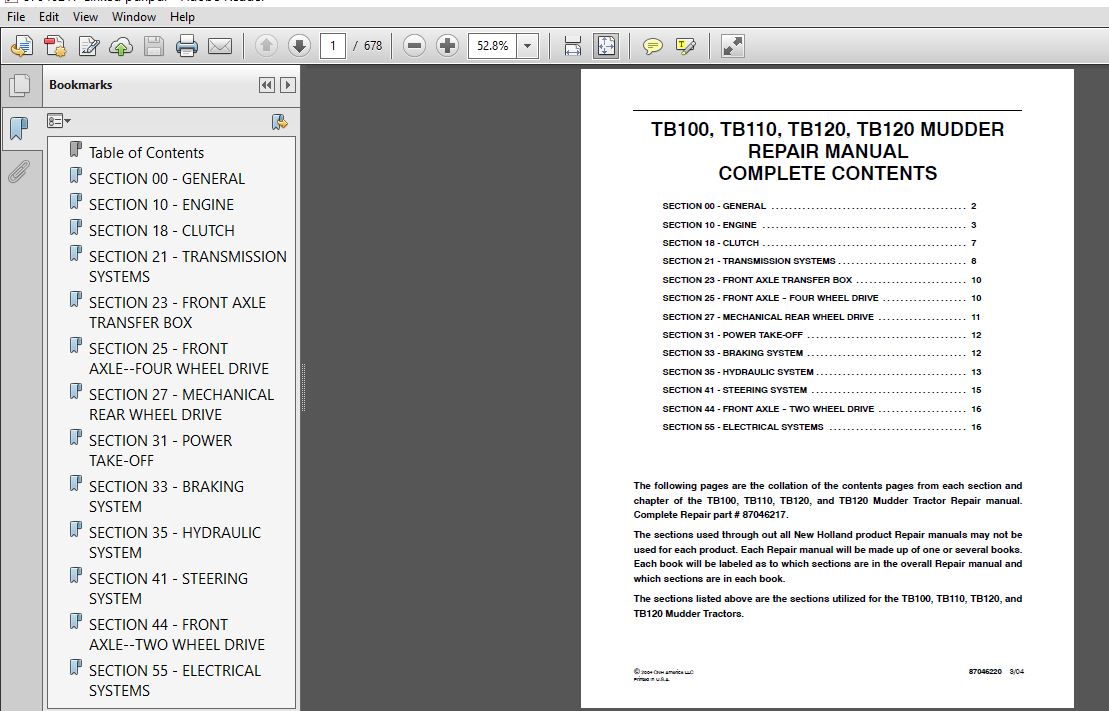Click the zoom in plus button
This screenshot has height=711, width=1109.
click(447, 46)
